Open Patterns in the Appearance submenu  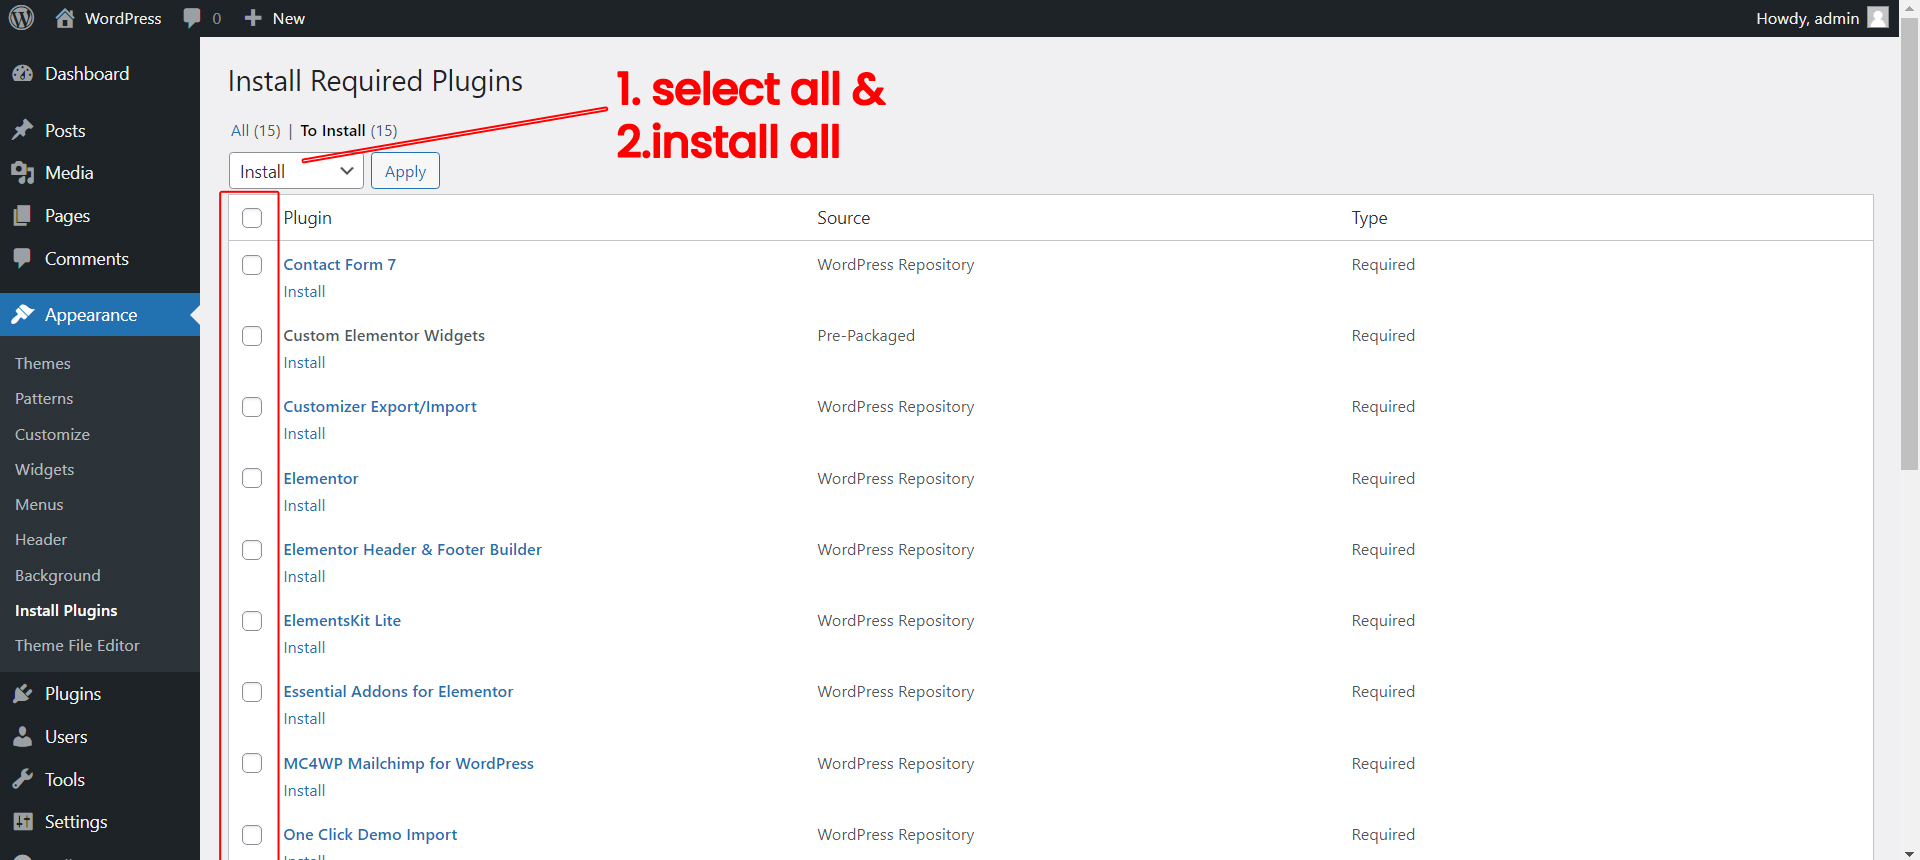tap(44, 399)
